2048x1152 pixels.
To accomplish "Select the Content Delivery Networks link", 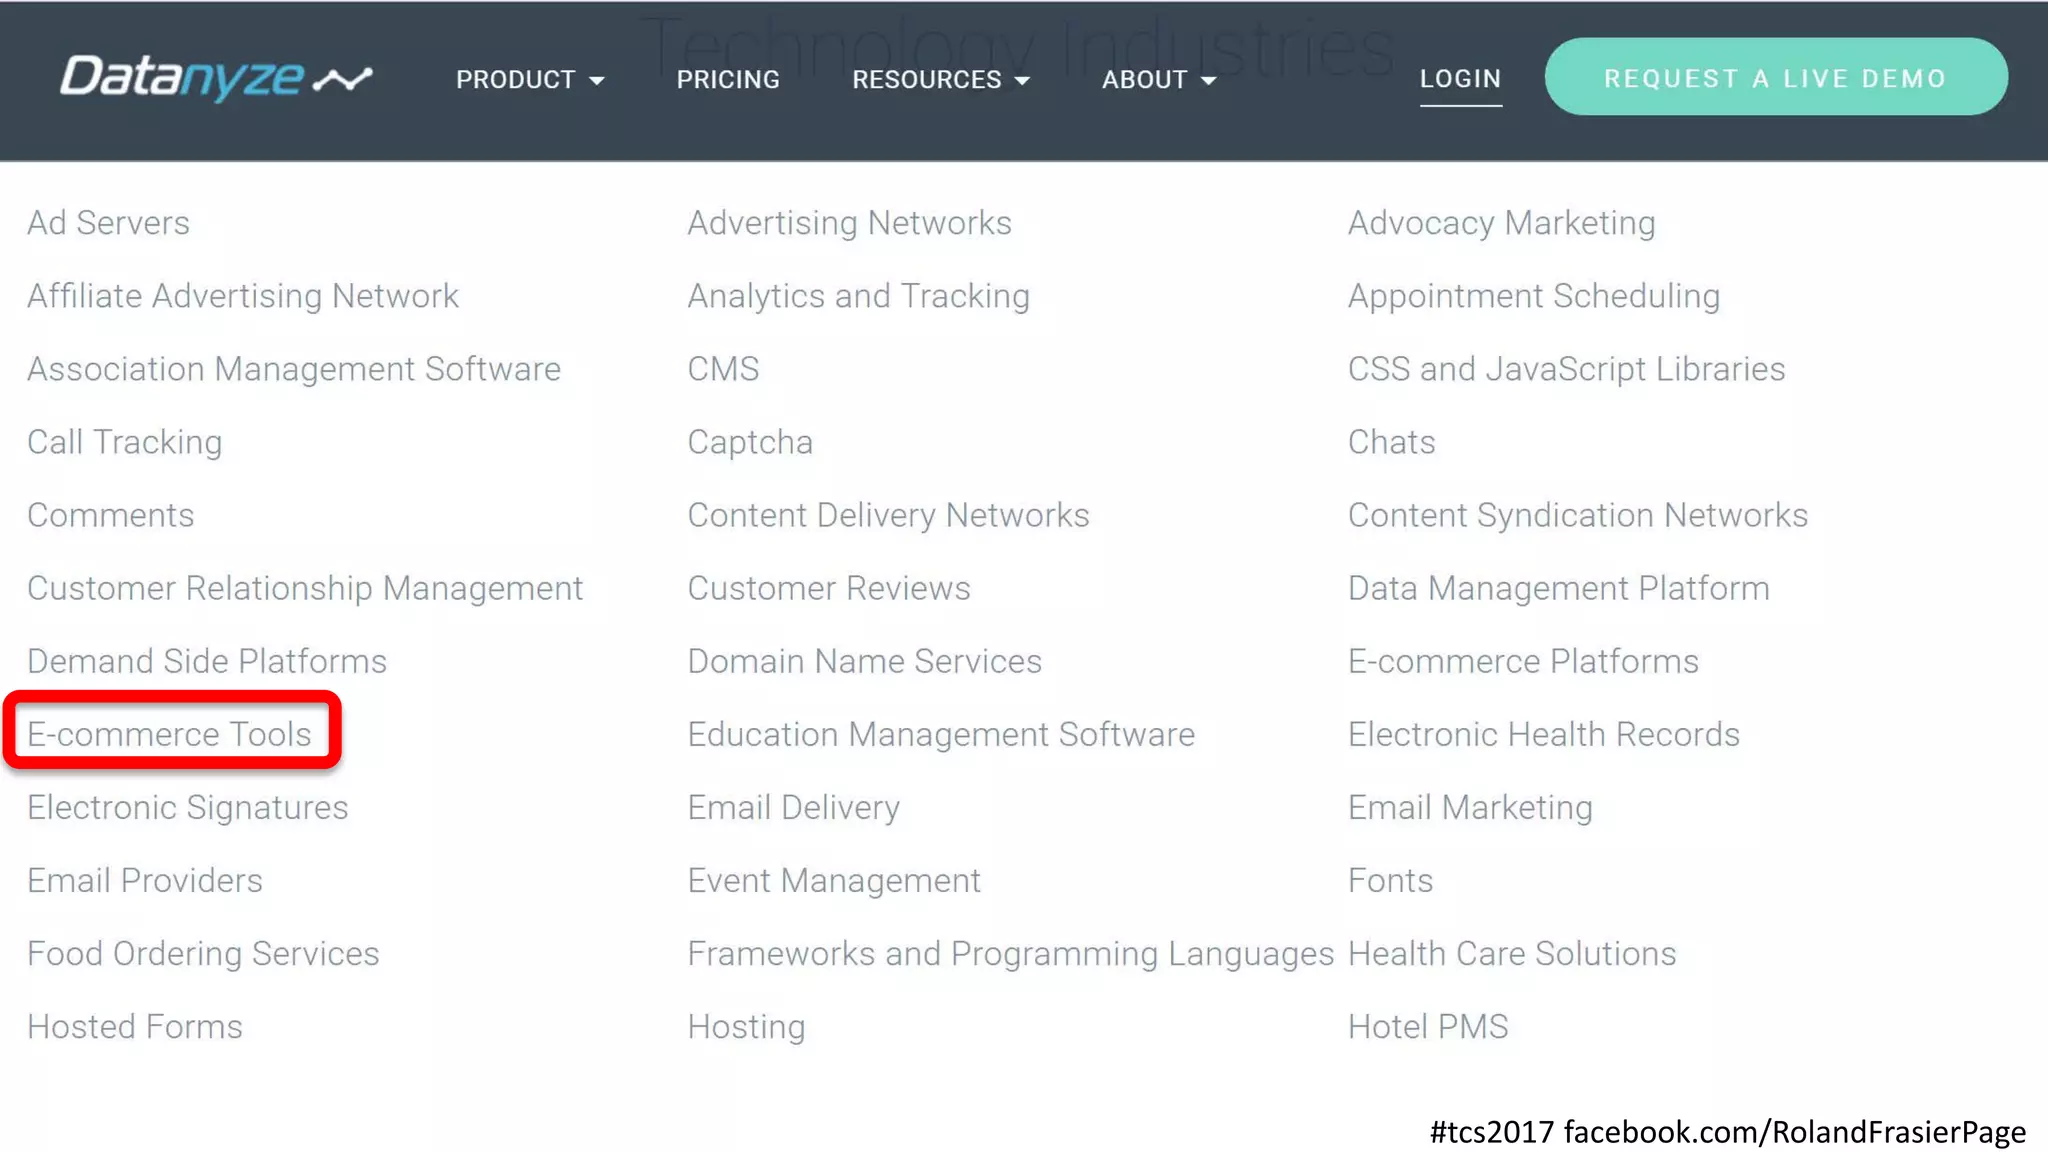I will click(x=888, y=515).
